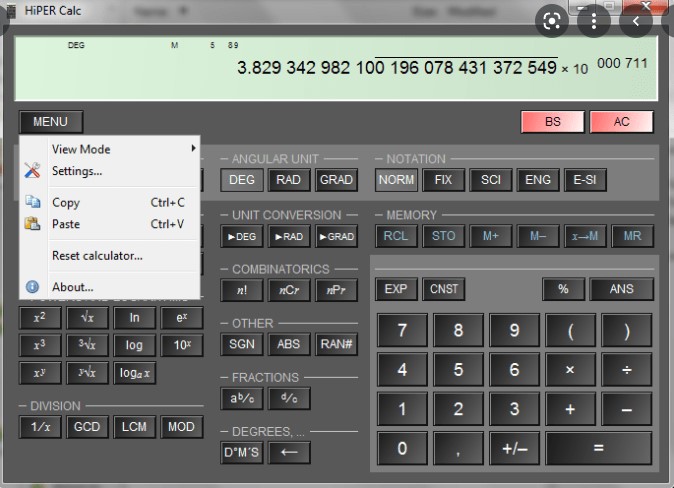Click the calculator result display
Image resolution: width=674 pixels, height=488 pixels.
point(336,69)
